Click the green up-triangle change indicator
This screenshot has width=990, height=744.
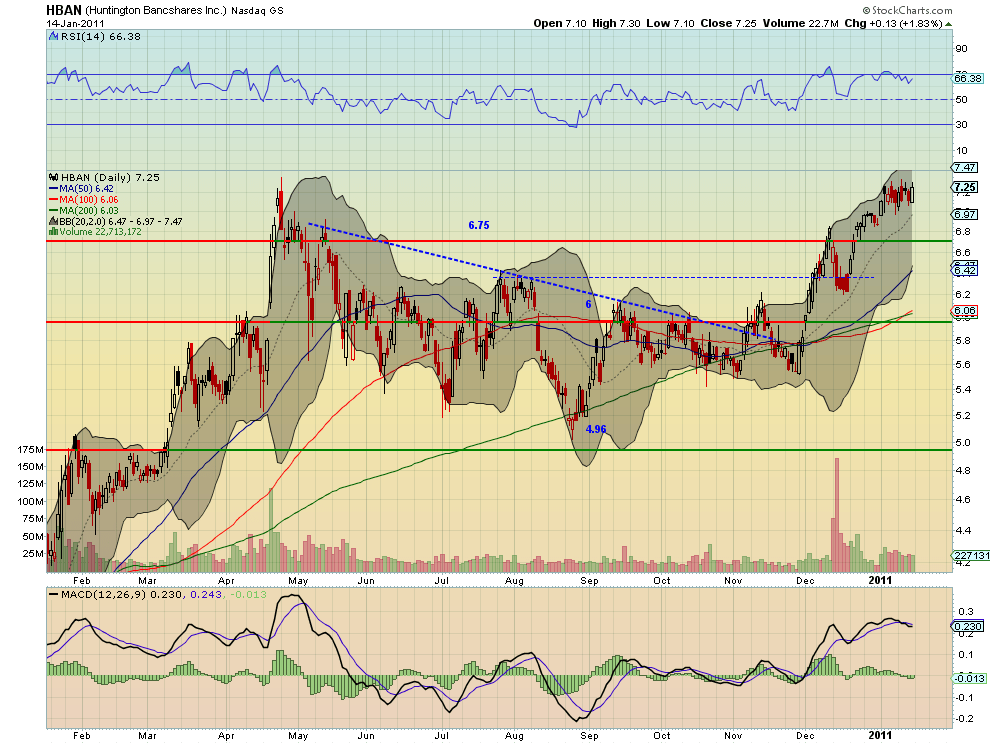pyautogui.click(x=948, y=23)
